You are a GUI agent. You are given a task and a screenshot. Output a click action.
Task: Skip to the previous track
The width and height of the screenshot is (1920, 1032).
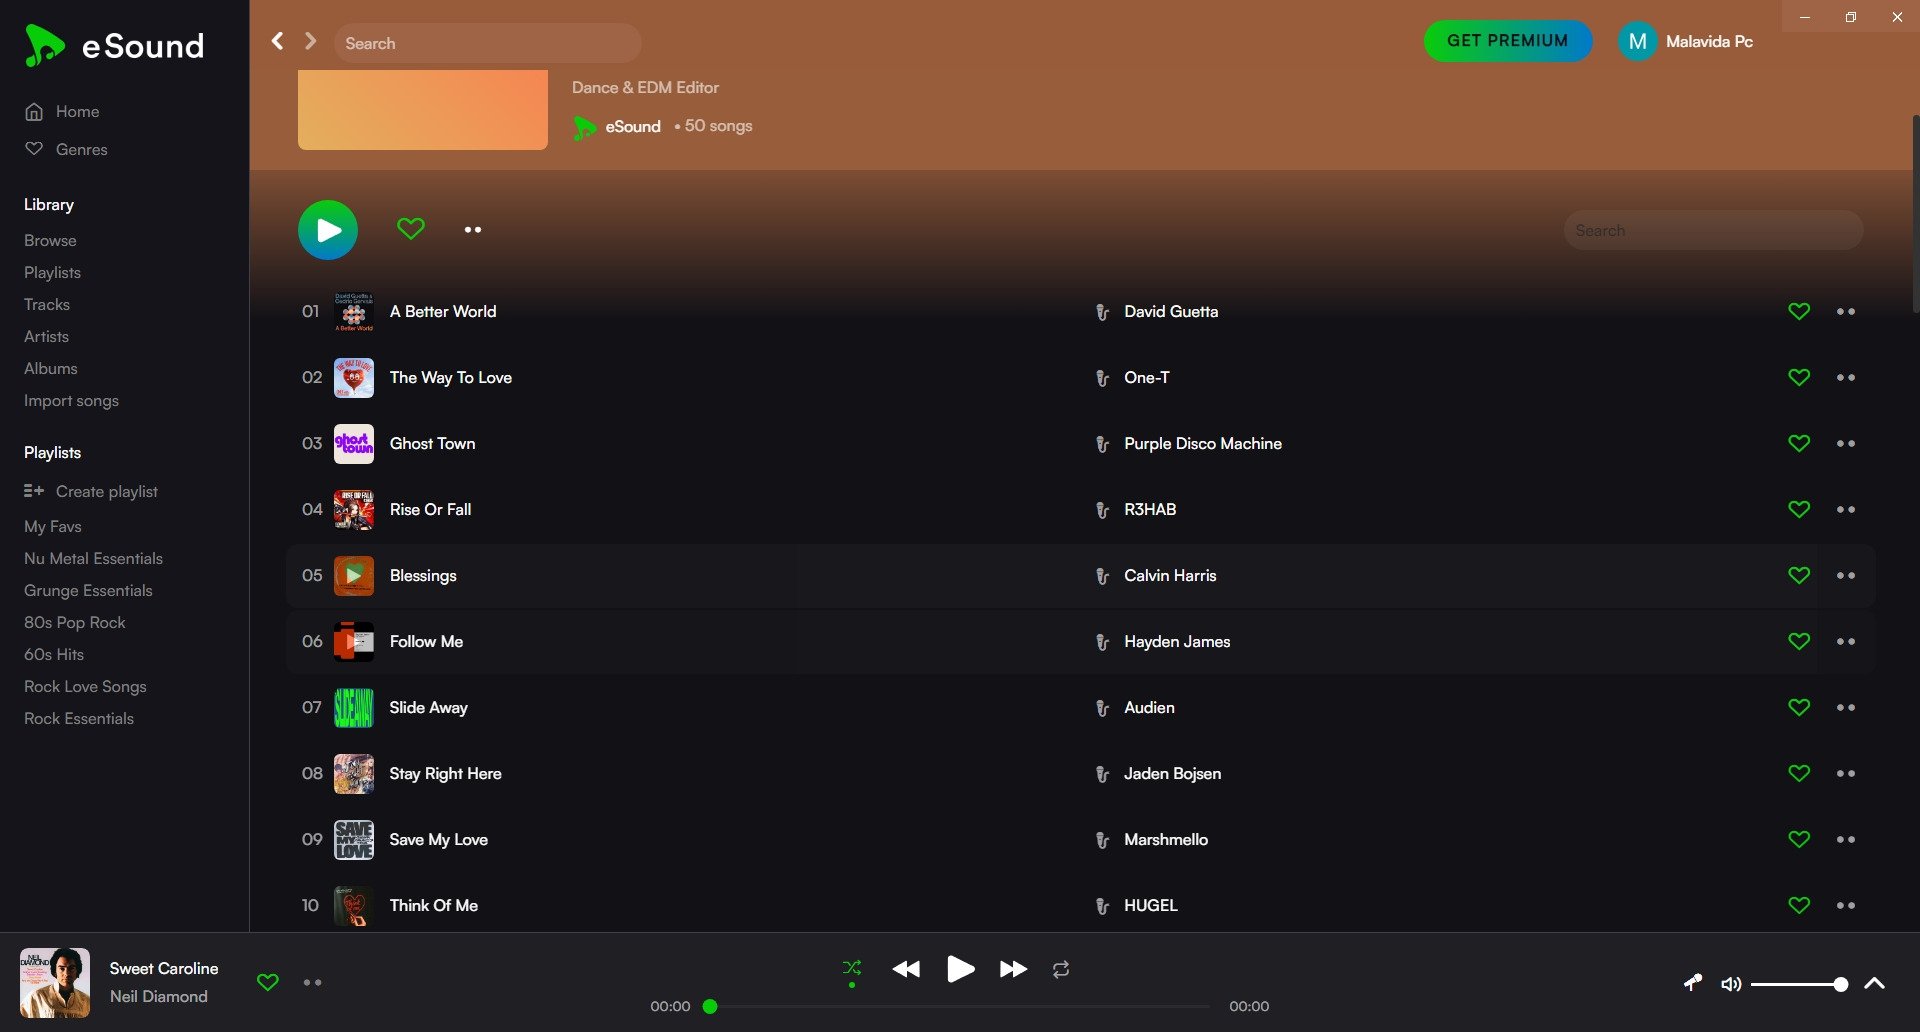coord(906,968)
